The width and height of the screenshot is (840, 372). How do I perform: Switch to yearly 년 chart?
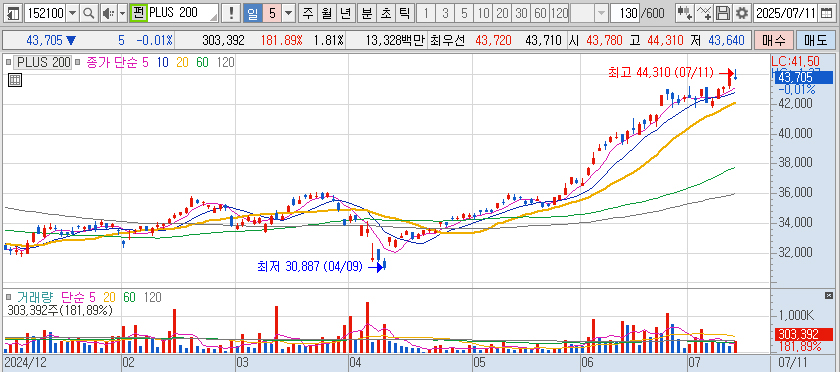tap(345, 13)
